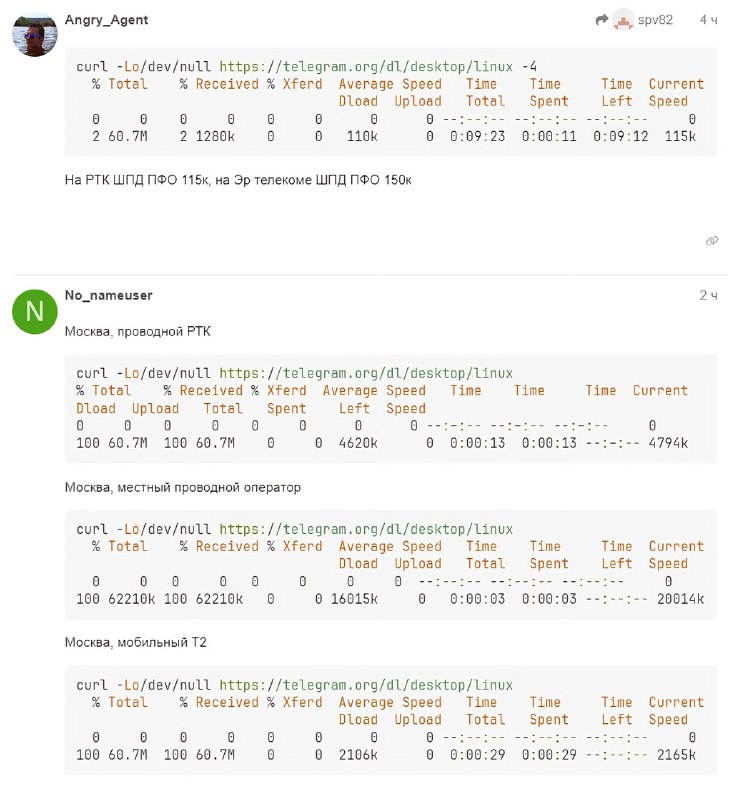Open the spv82 channel avatar thumbnail
This screenshot has height=800, width=734.
[x=622, y=18]
